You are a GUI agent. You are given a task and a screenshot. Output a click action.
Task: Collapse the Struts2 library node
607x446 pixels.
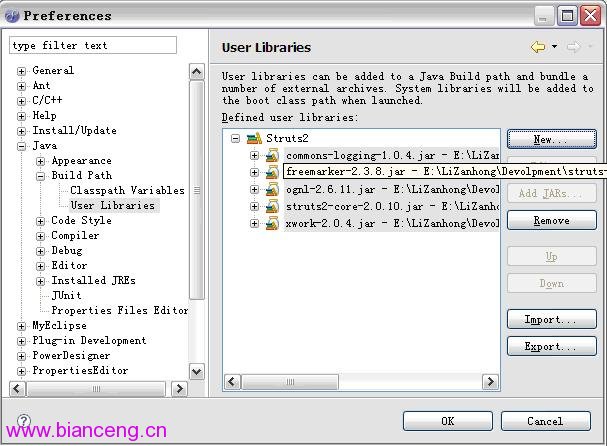[x=235, y=138]
